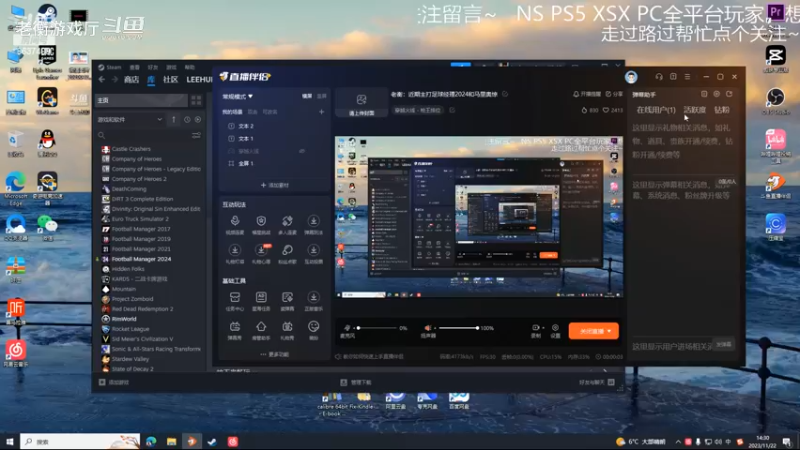Click the Steam library search field

click(x=144, y=135)
